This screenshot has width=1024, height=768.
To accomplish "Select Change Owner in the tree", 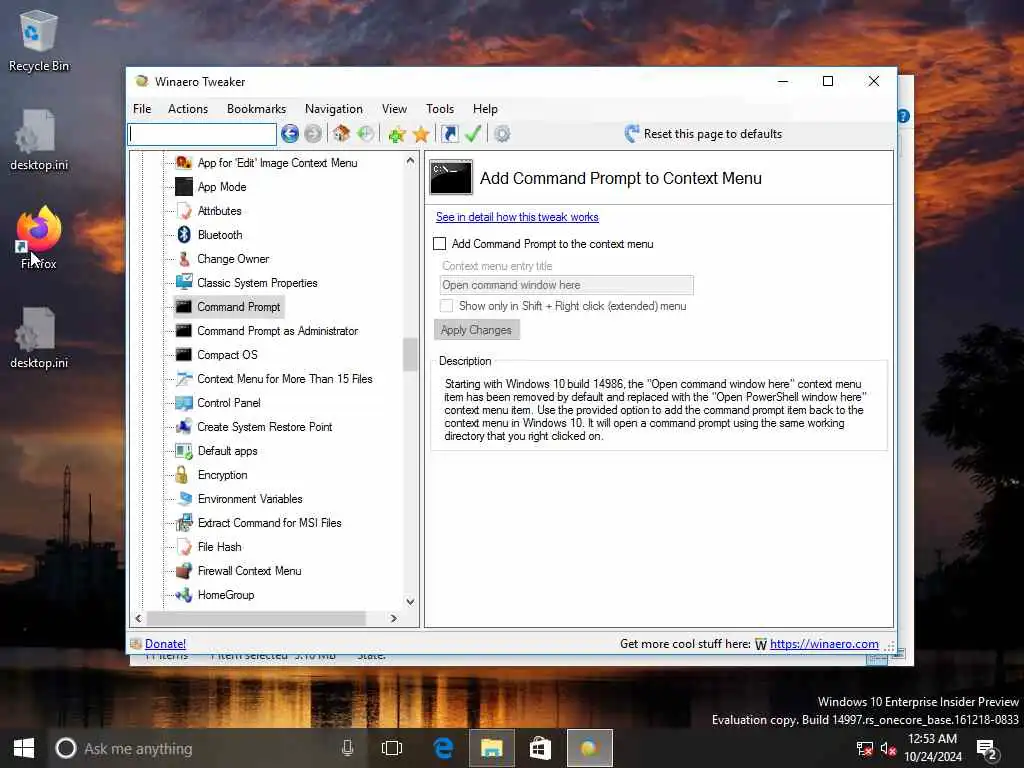I will tap(233, 259).
